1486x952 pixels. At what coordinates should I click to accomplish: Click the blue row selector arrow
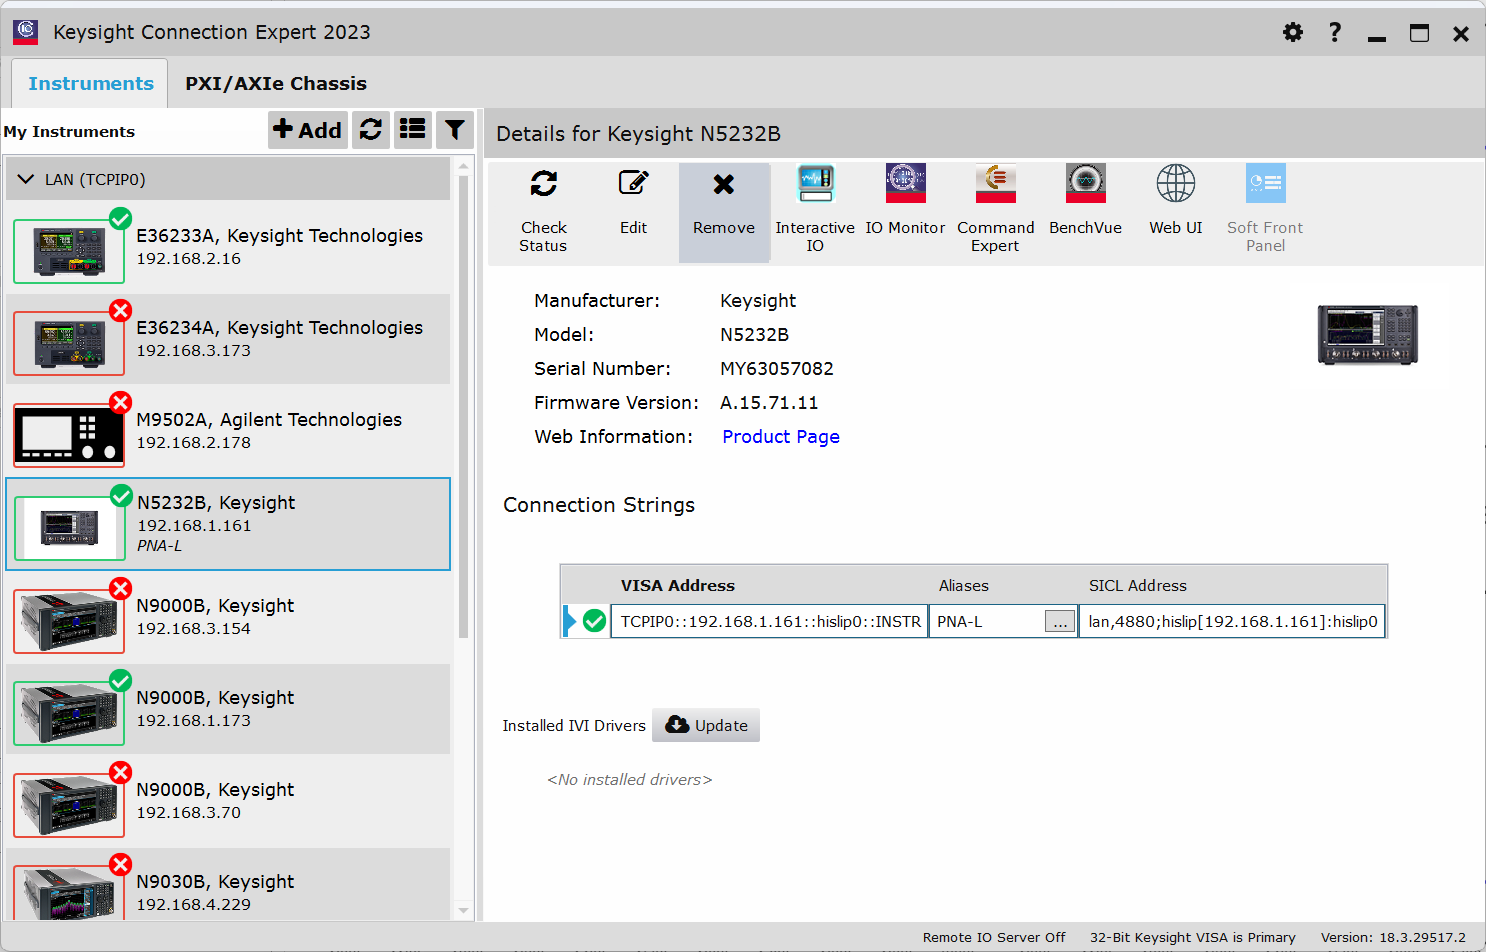(570, 621)
